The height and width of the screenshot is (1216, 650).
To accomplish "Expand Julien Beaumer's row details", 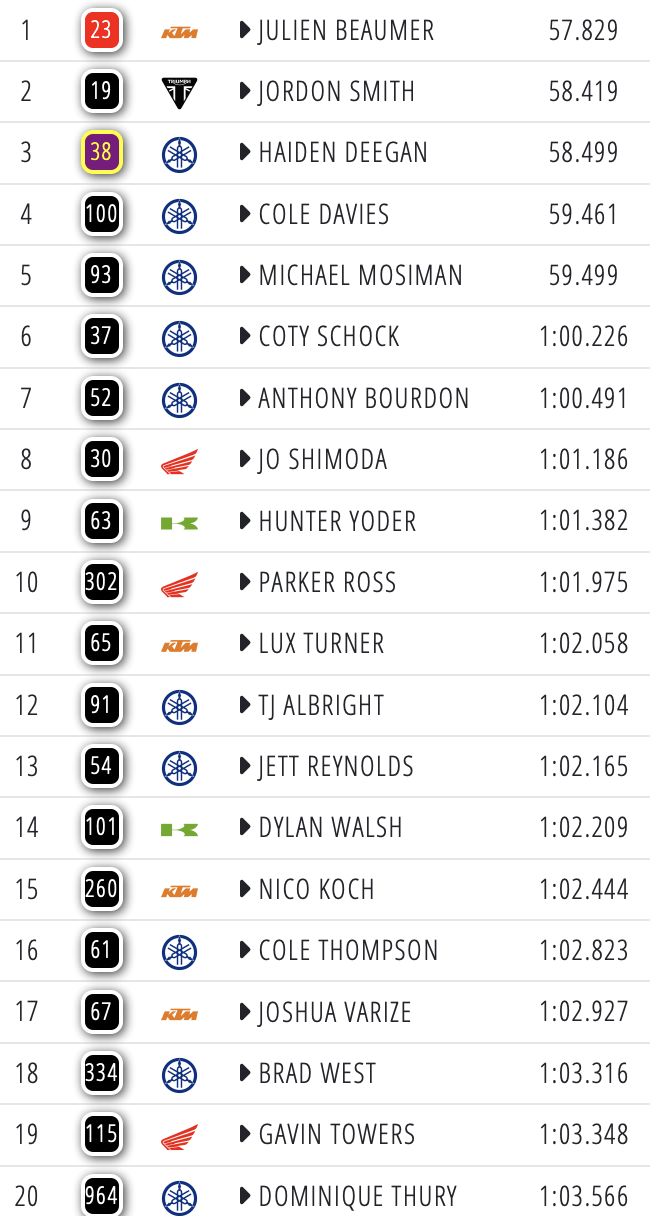I will click(x=245, y=31).
